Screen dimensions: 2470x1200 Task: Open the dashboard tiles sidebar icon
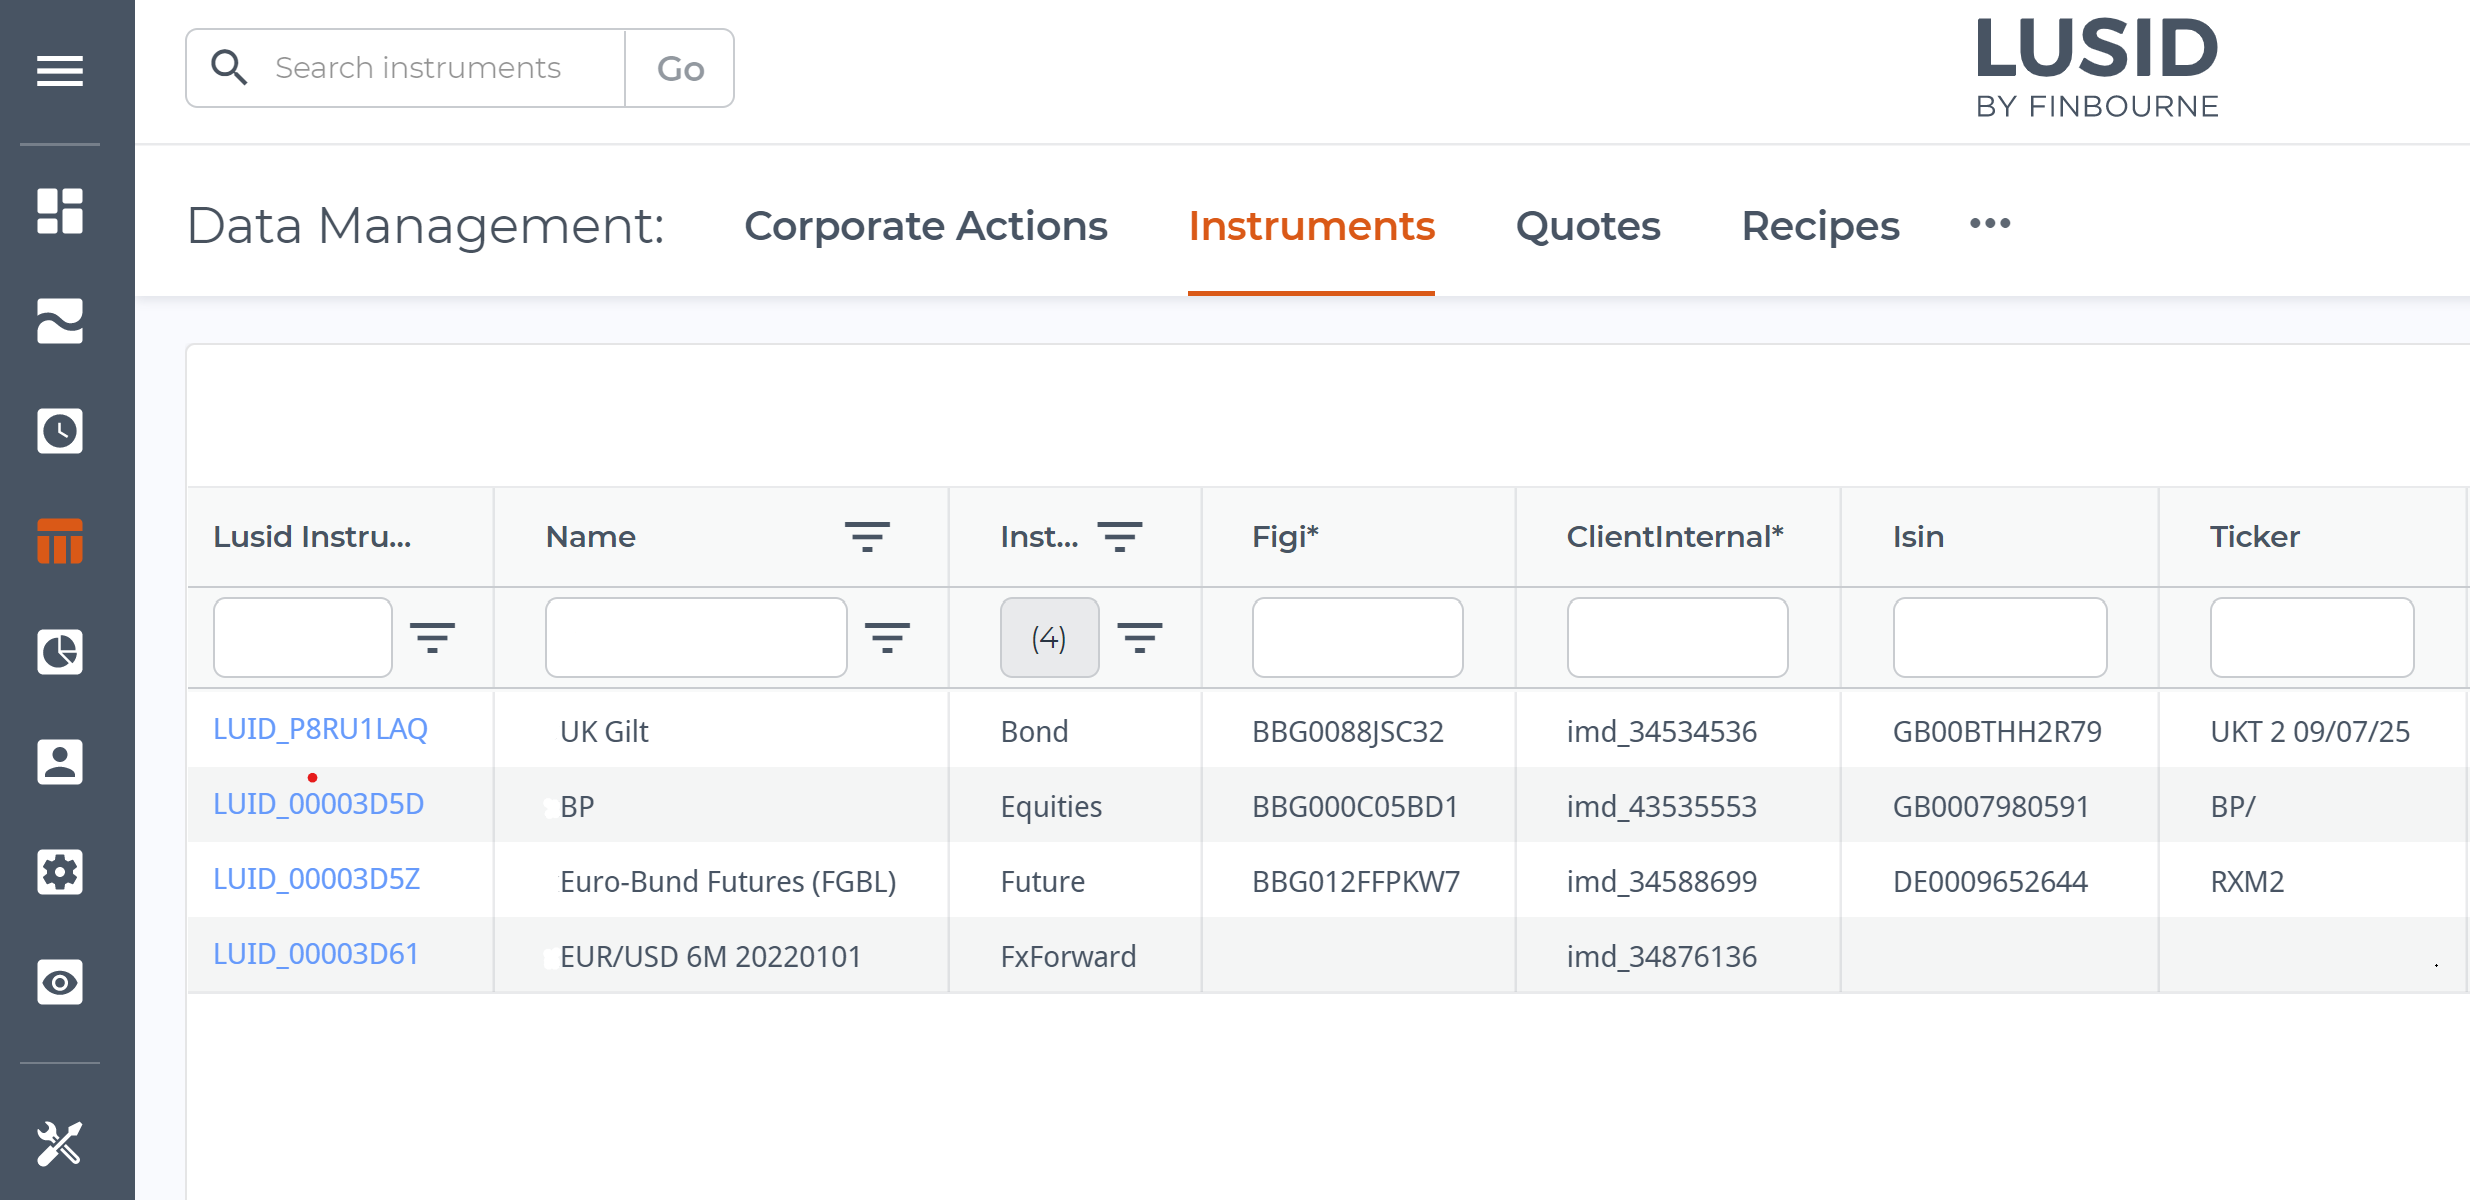60,211
